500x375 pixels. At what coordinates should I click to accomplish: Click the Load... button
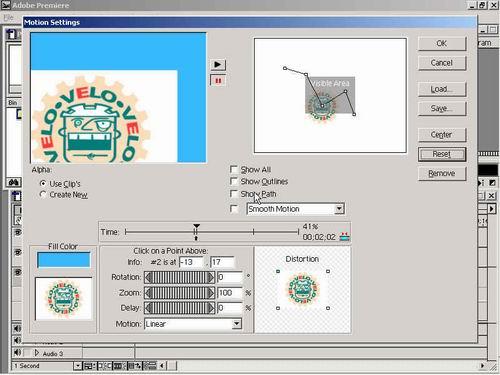(442, 89)
